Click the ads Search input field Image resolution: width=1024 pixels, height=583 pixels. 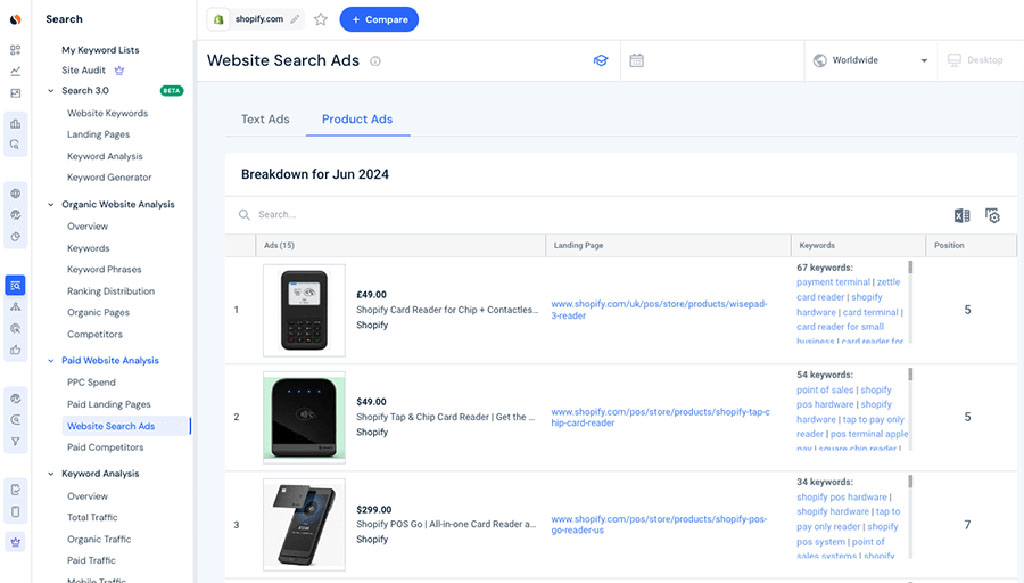[588, 215]
